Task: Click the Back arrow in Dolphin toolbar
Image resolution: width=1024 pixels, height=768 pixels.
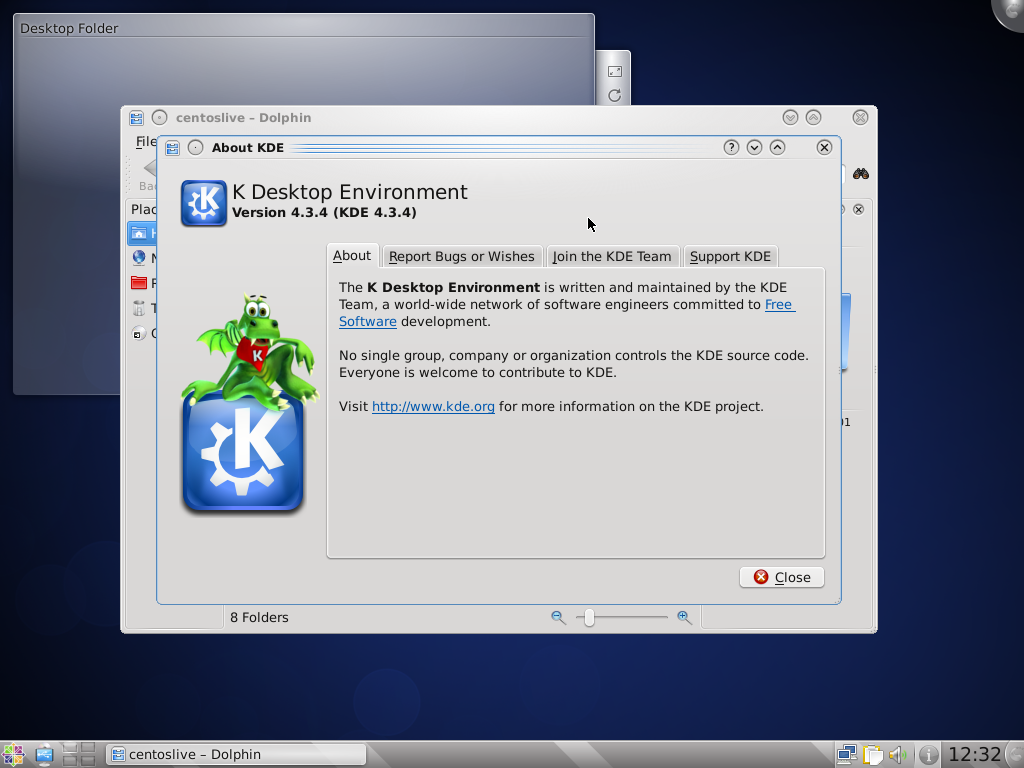Action: 150,168
